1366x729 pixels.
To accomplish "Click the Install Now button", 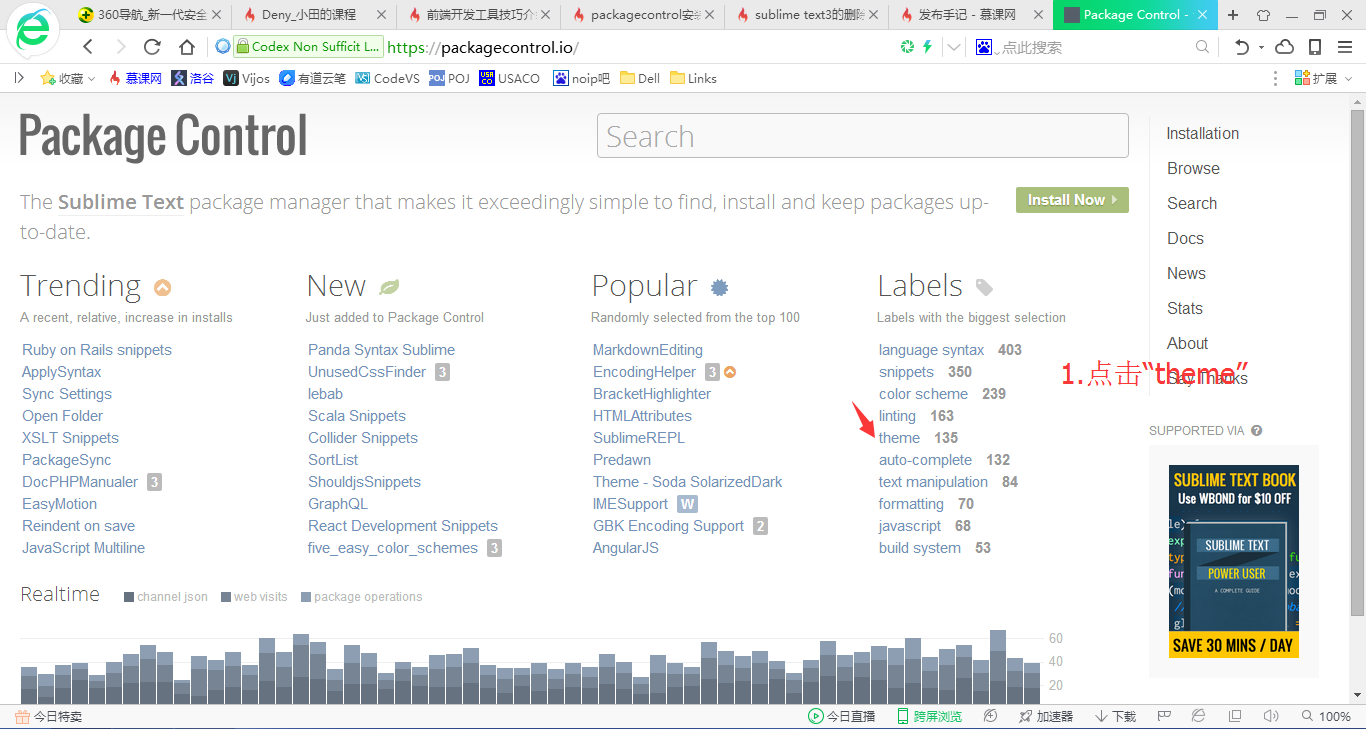I will point(1072,200).
